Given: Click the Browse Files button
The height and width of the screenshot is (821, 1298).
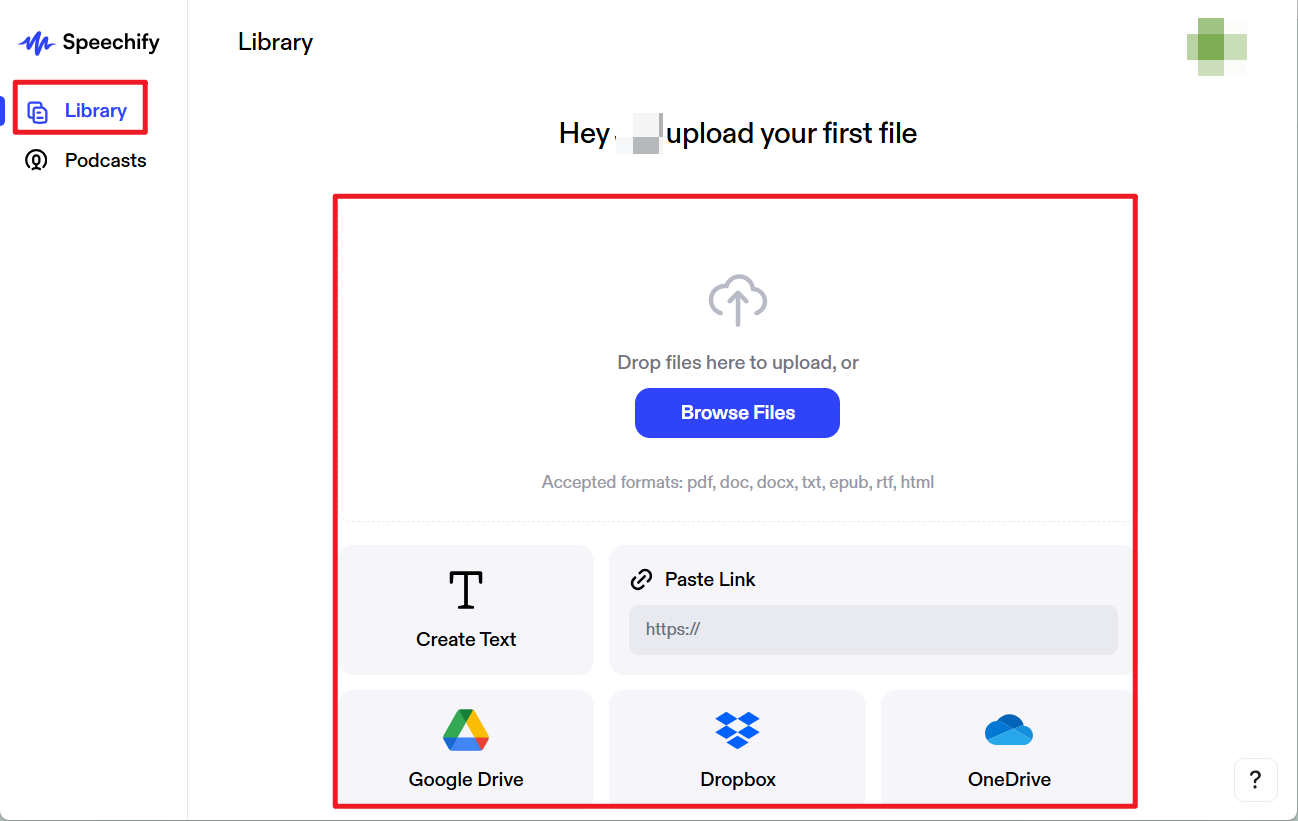Looking at the screenshot, I should (737, 413).
